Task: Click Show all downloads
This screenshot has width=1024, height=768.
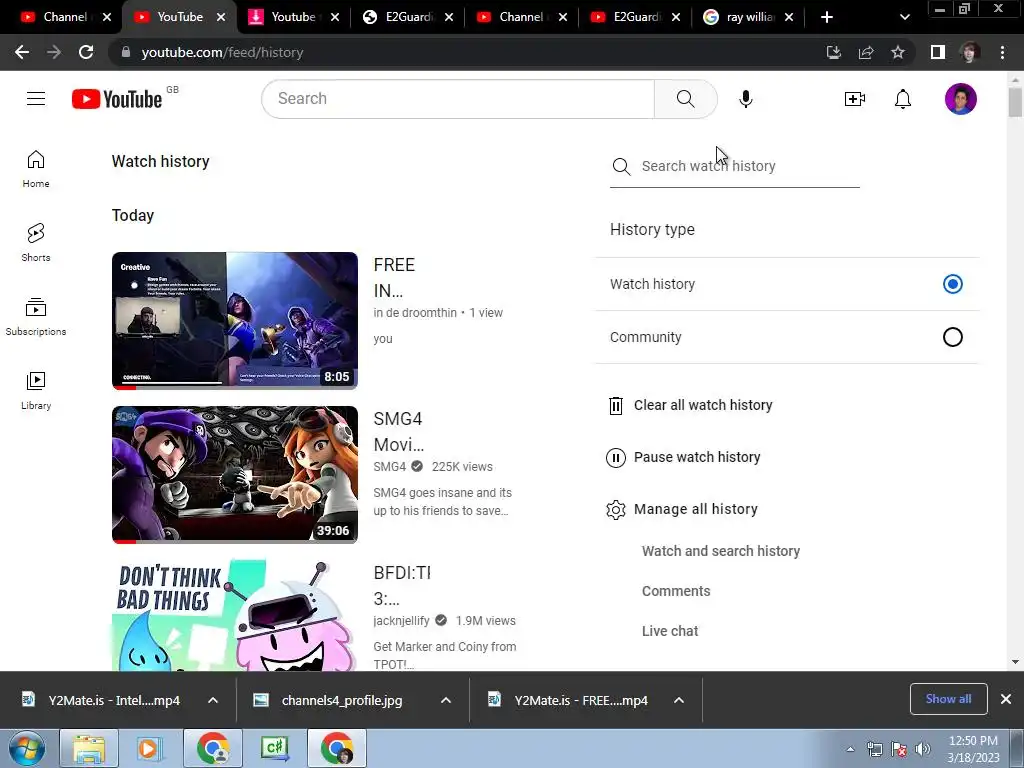Action: [x=948, y=699]
